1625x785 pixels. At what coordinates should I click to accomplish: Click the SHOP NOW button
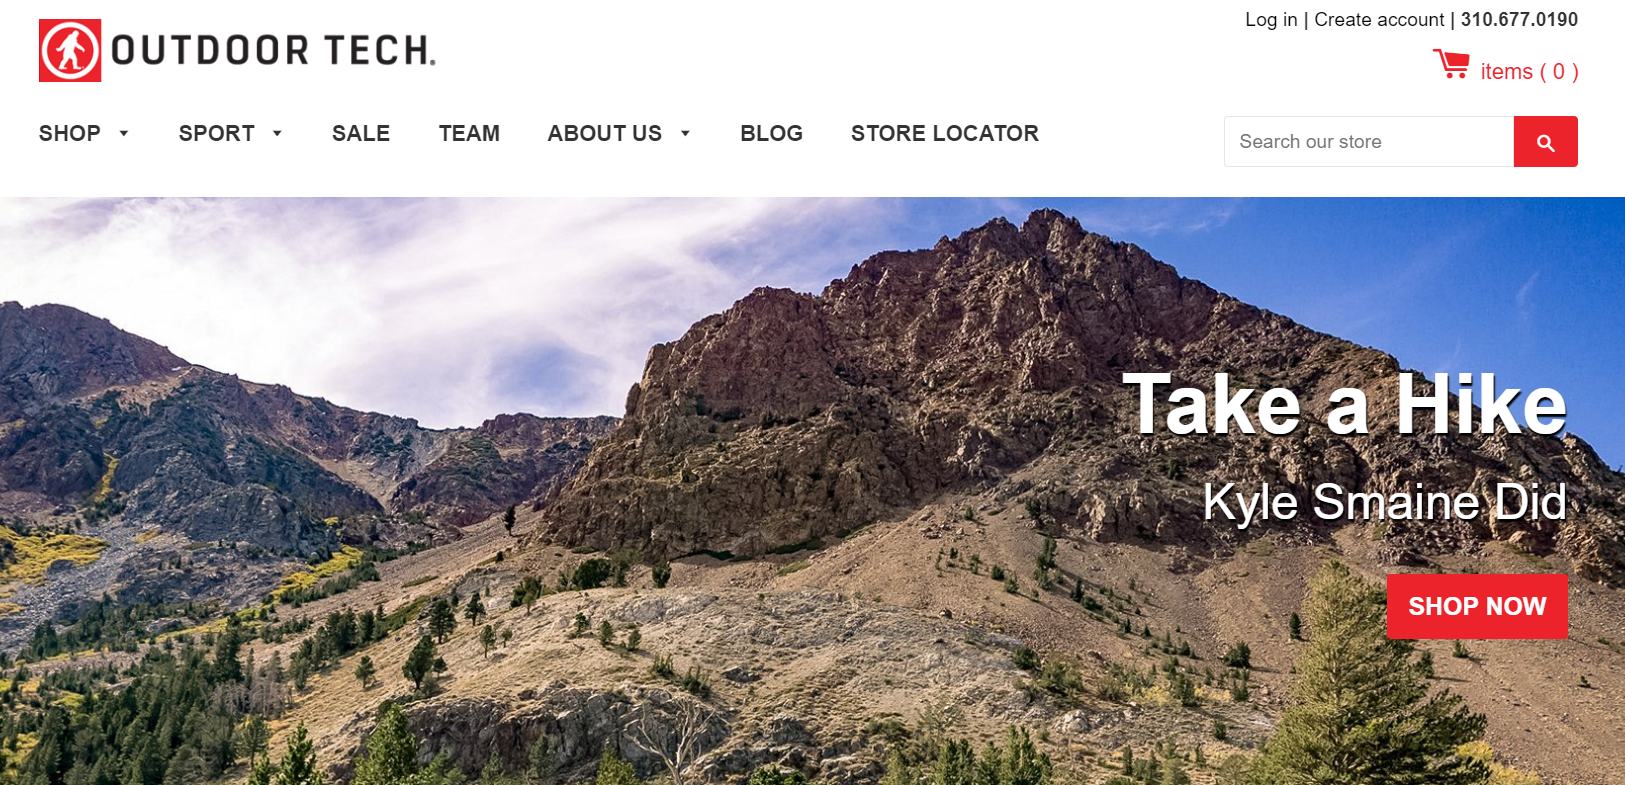click(x=1477, y=606)
